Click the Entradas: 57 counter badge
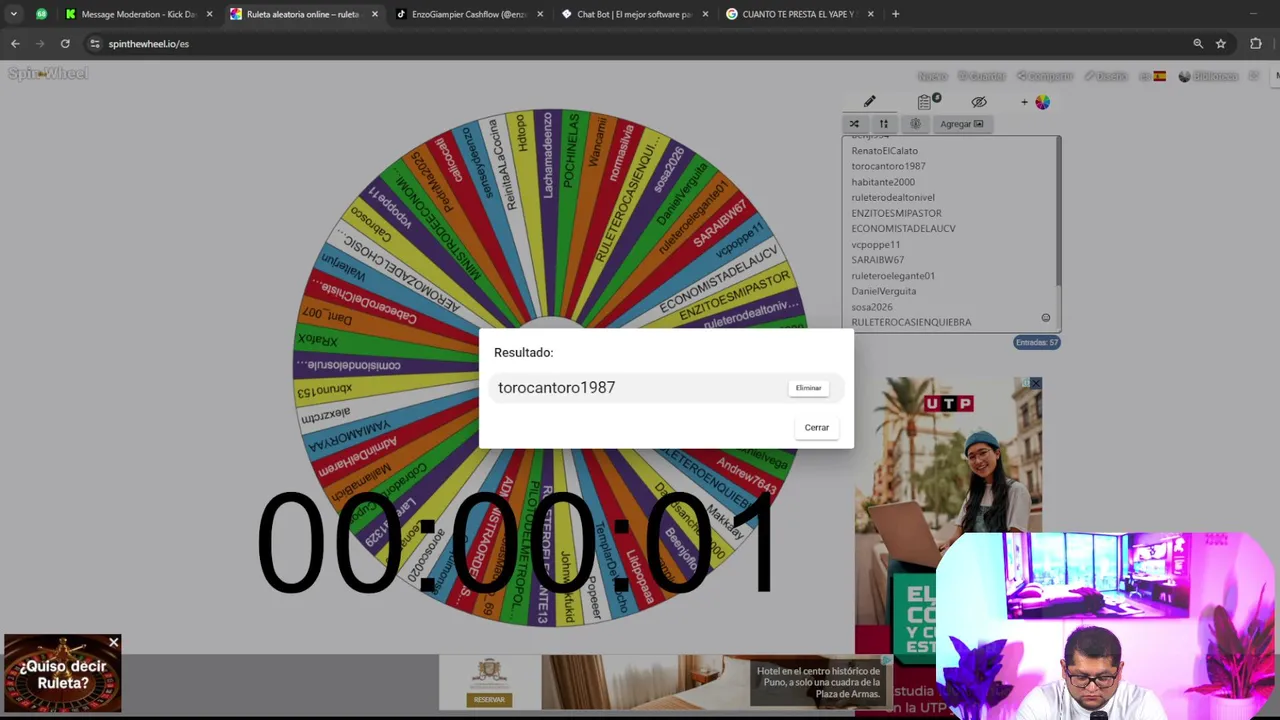 1037,342
